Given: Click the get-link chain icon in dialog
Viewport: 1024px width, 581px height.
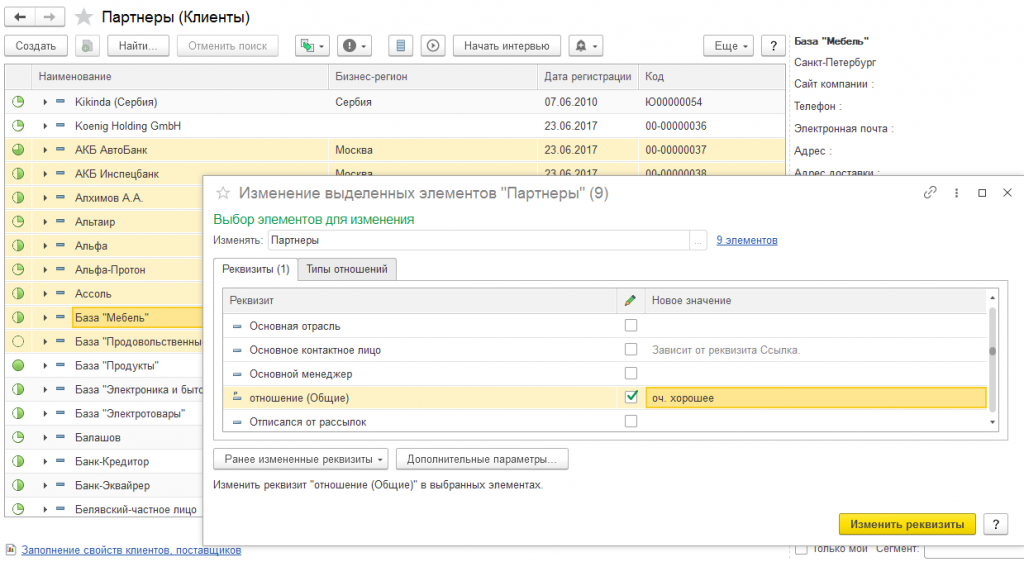Looking at the screenshot, I should click(x=930, y=193).
